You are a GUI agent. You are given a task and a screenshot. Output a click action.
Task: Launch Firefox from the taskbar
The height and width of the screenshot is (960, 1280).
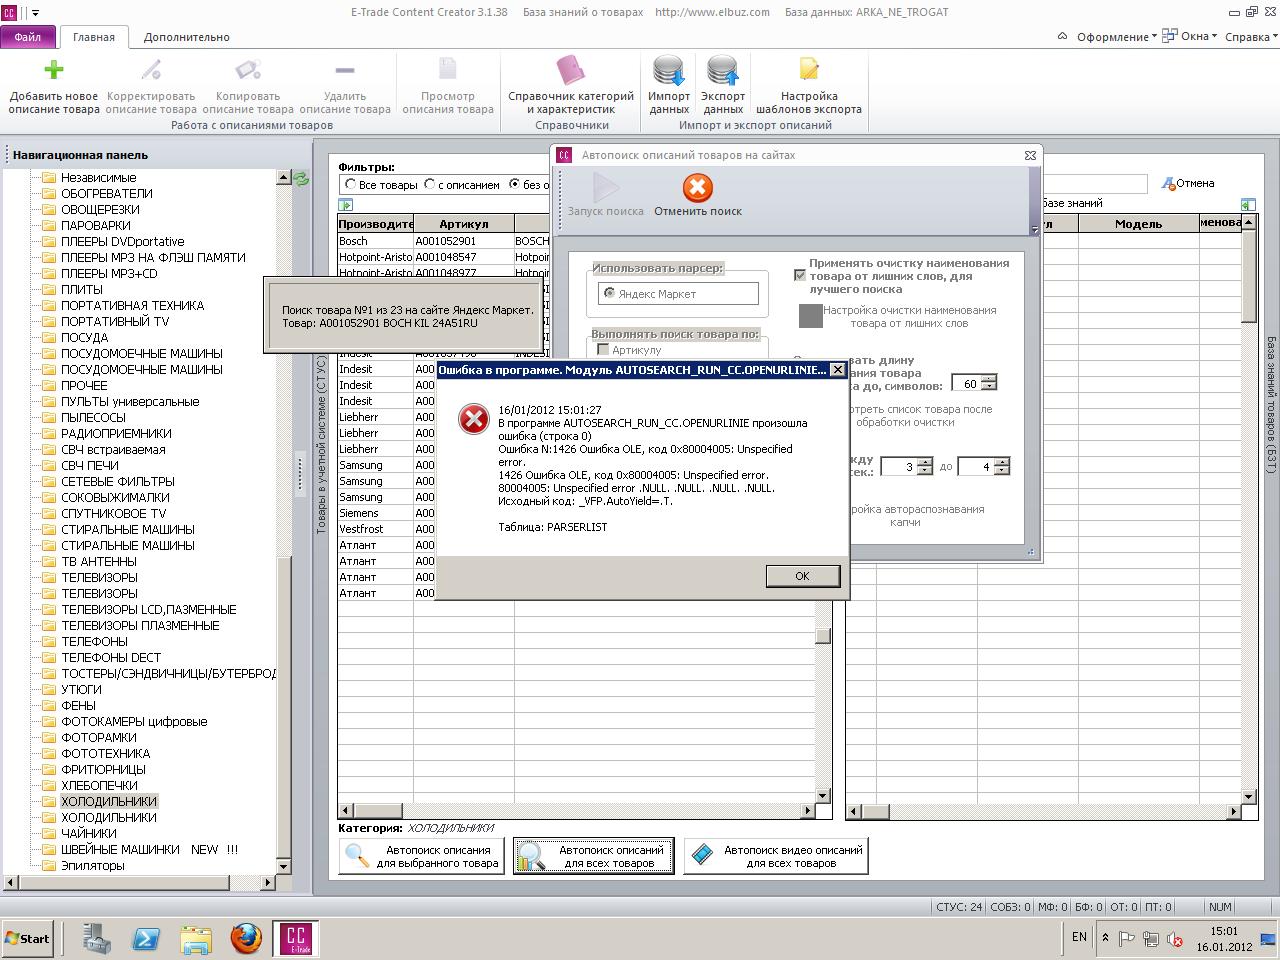click(x=246, y=938)
